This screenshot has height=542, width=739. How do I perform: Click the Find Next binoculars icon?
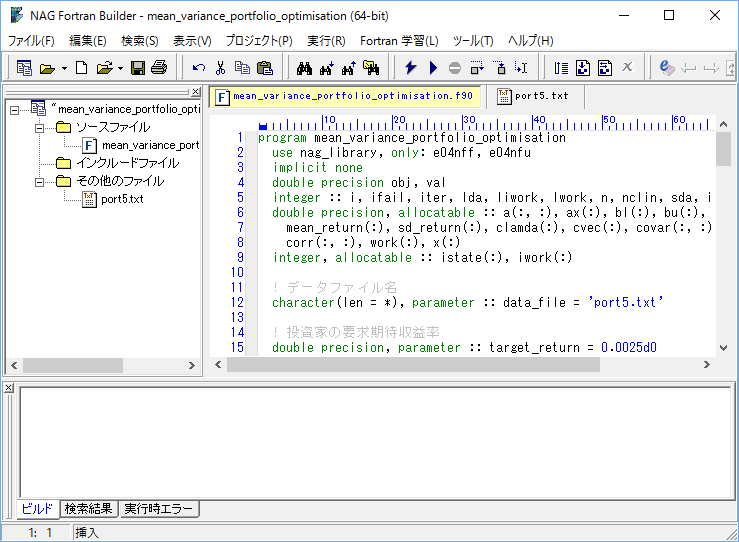point(327,69)
